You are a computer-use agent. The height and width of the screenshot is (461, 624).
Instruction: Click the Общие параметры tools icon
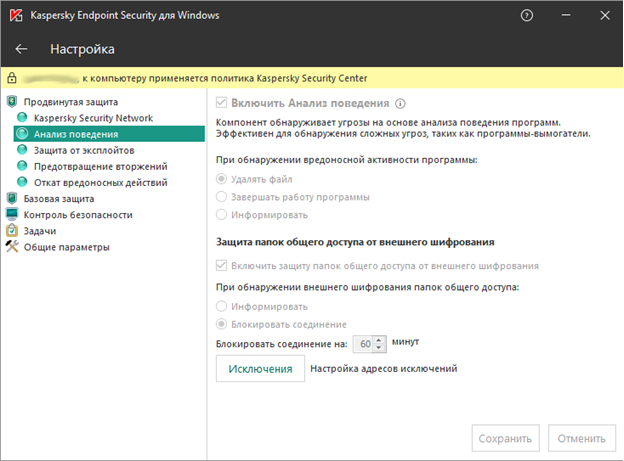click(12, 247)
